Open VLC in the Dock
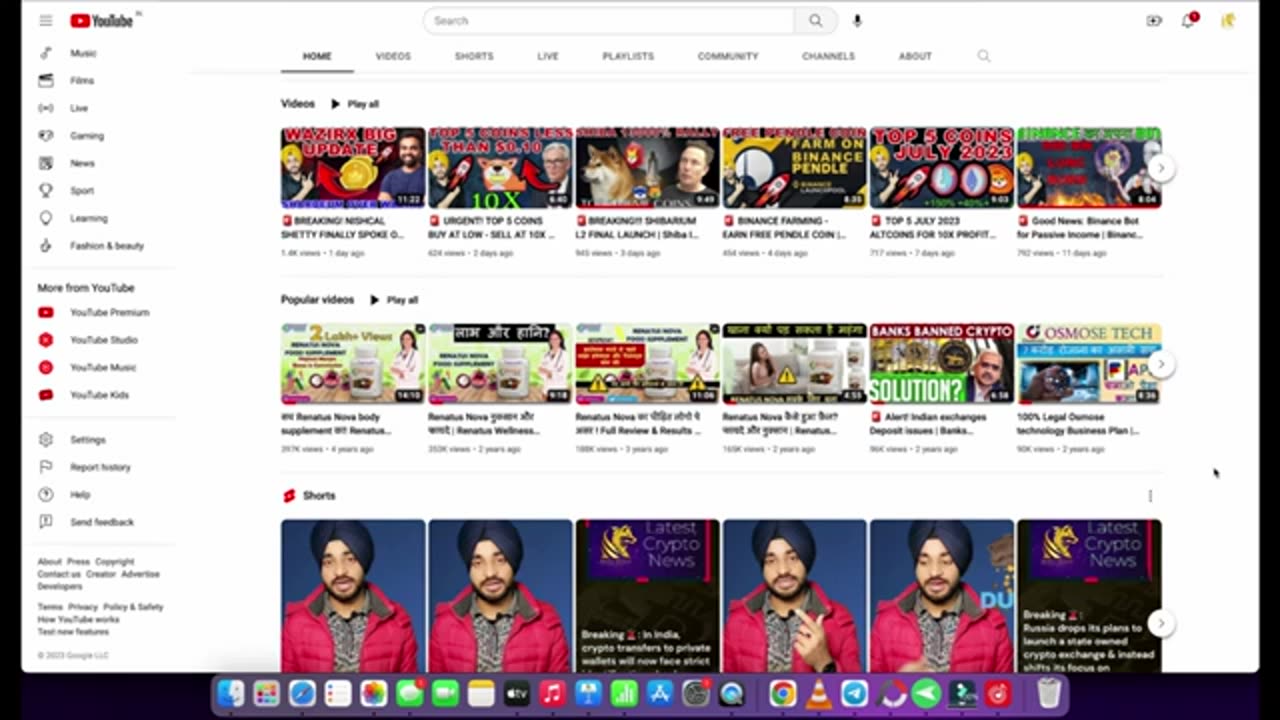The height and width of the screenshot is (720, 1280). [819, 694]
